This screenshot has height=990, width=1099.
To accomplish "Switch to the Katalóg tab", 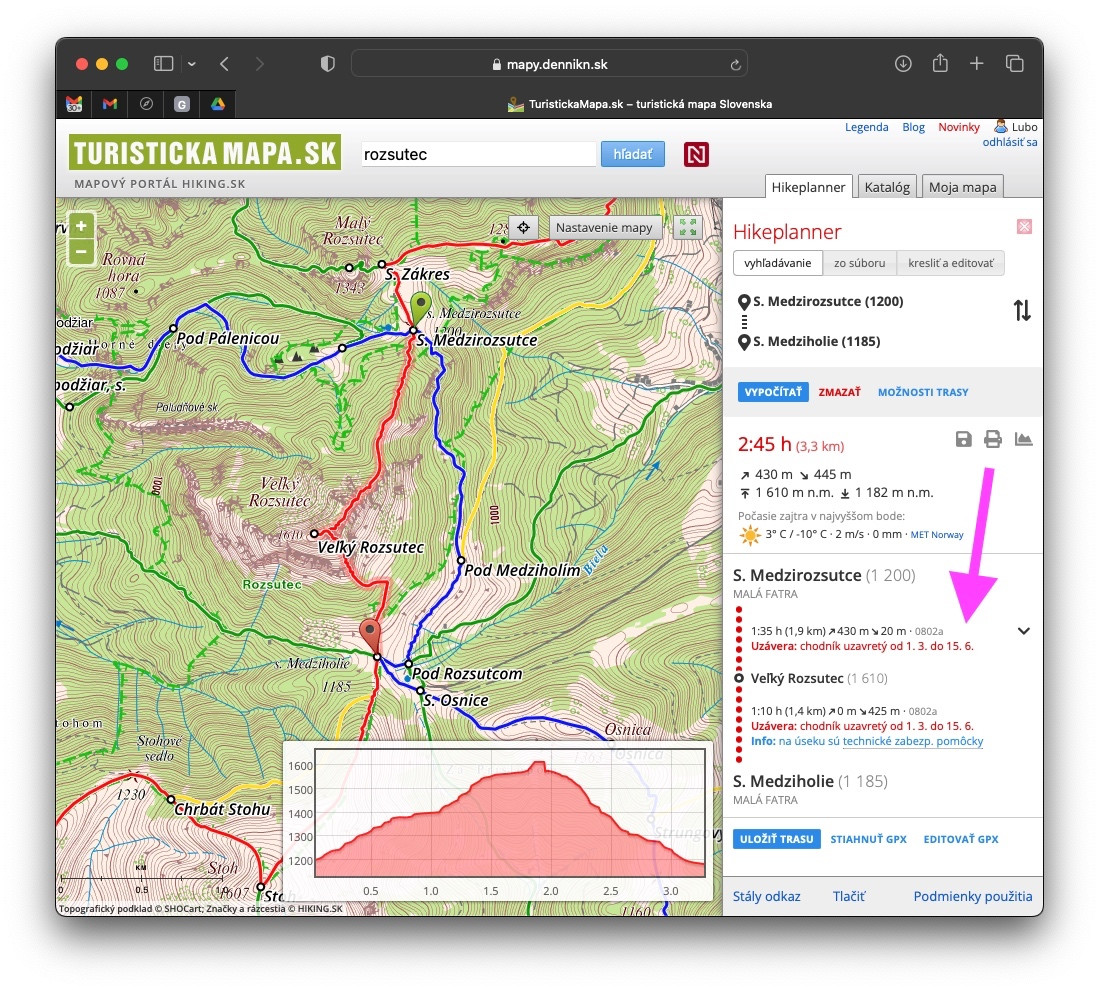I will click(x=886, y=187).
